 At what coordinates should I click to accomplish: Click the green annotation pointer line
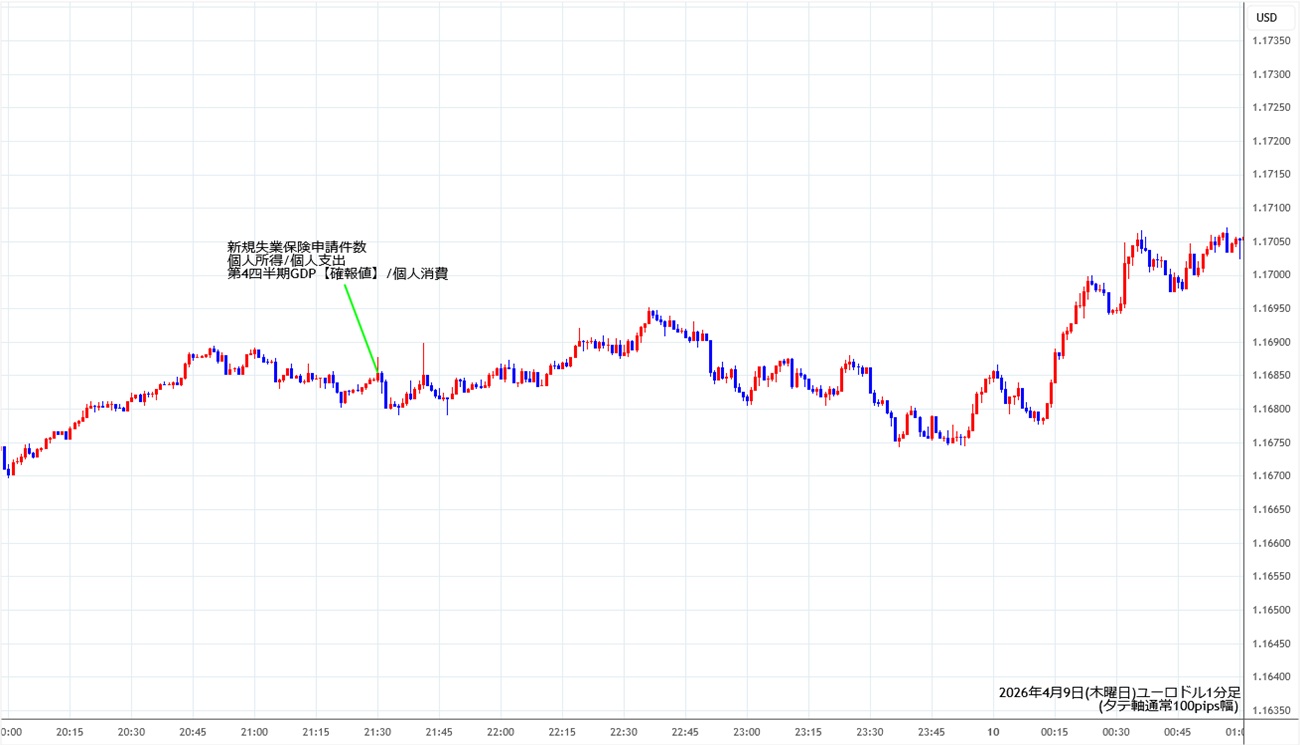pyautogui.click(x=361, y=327)
